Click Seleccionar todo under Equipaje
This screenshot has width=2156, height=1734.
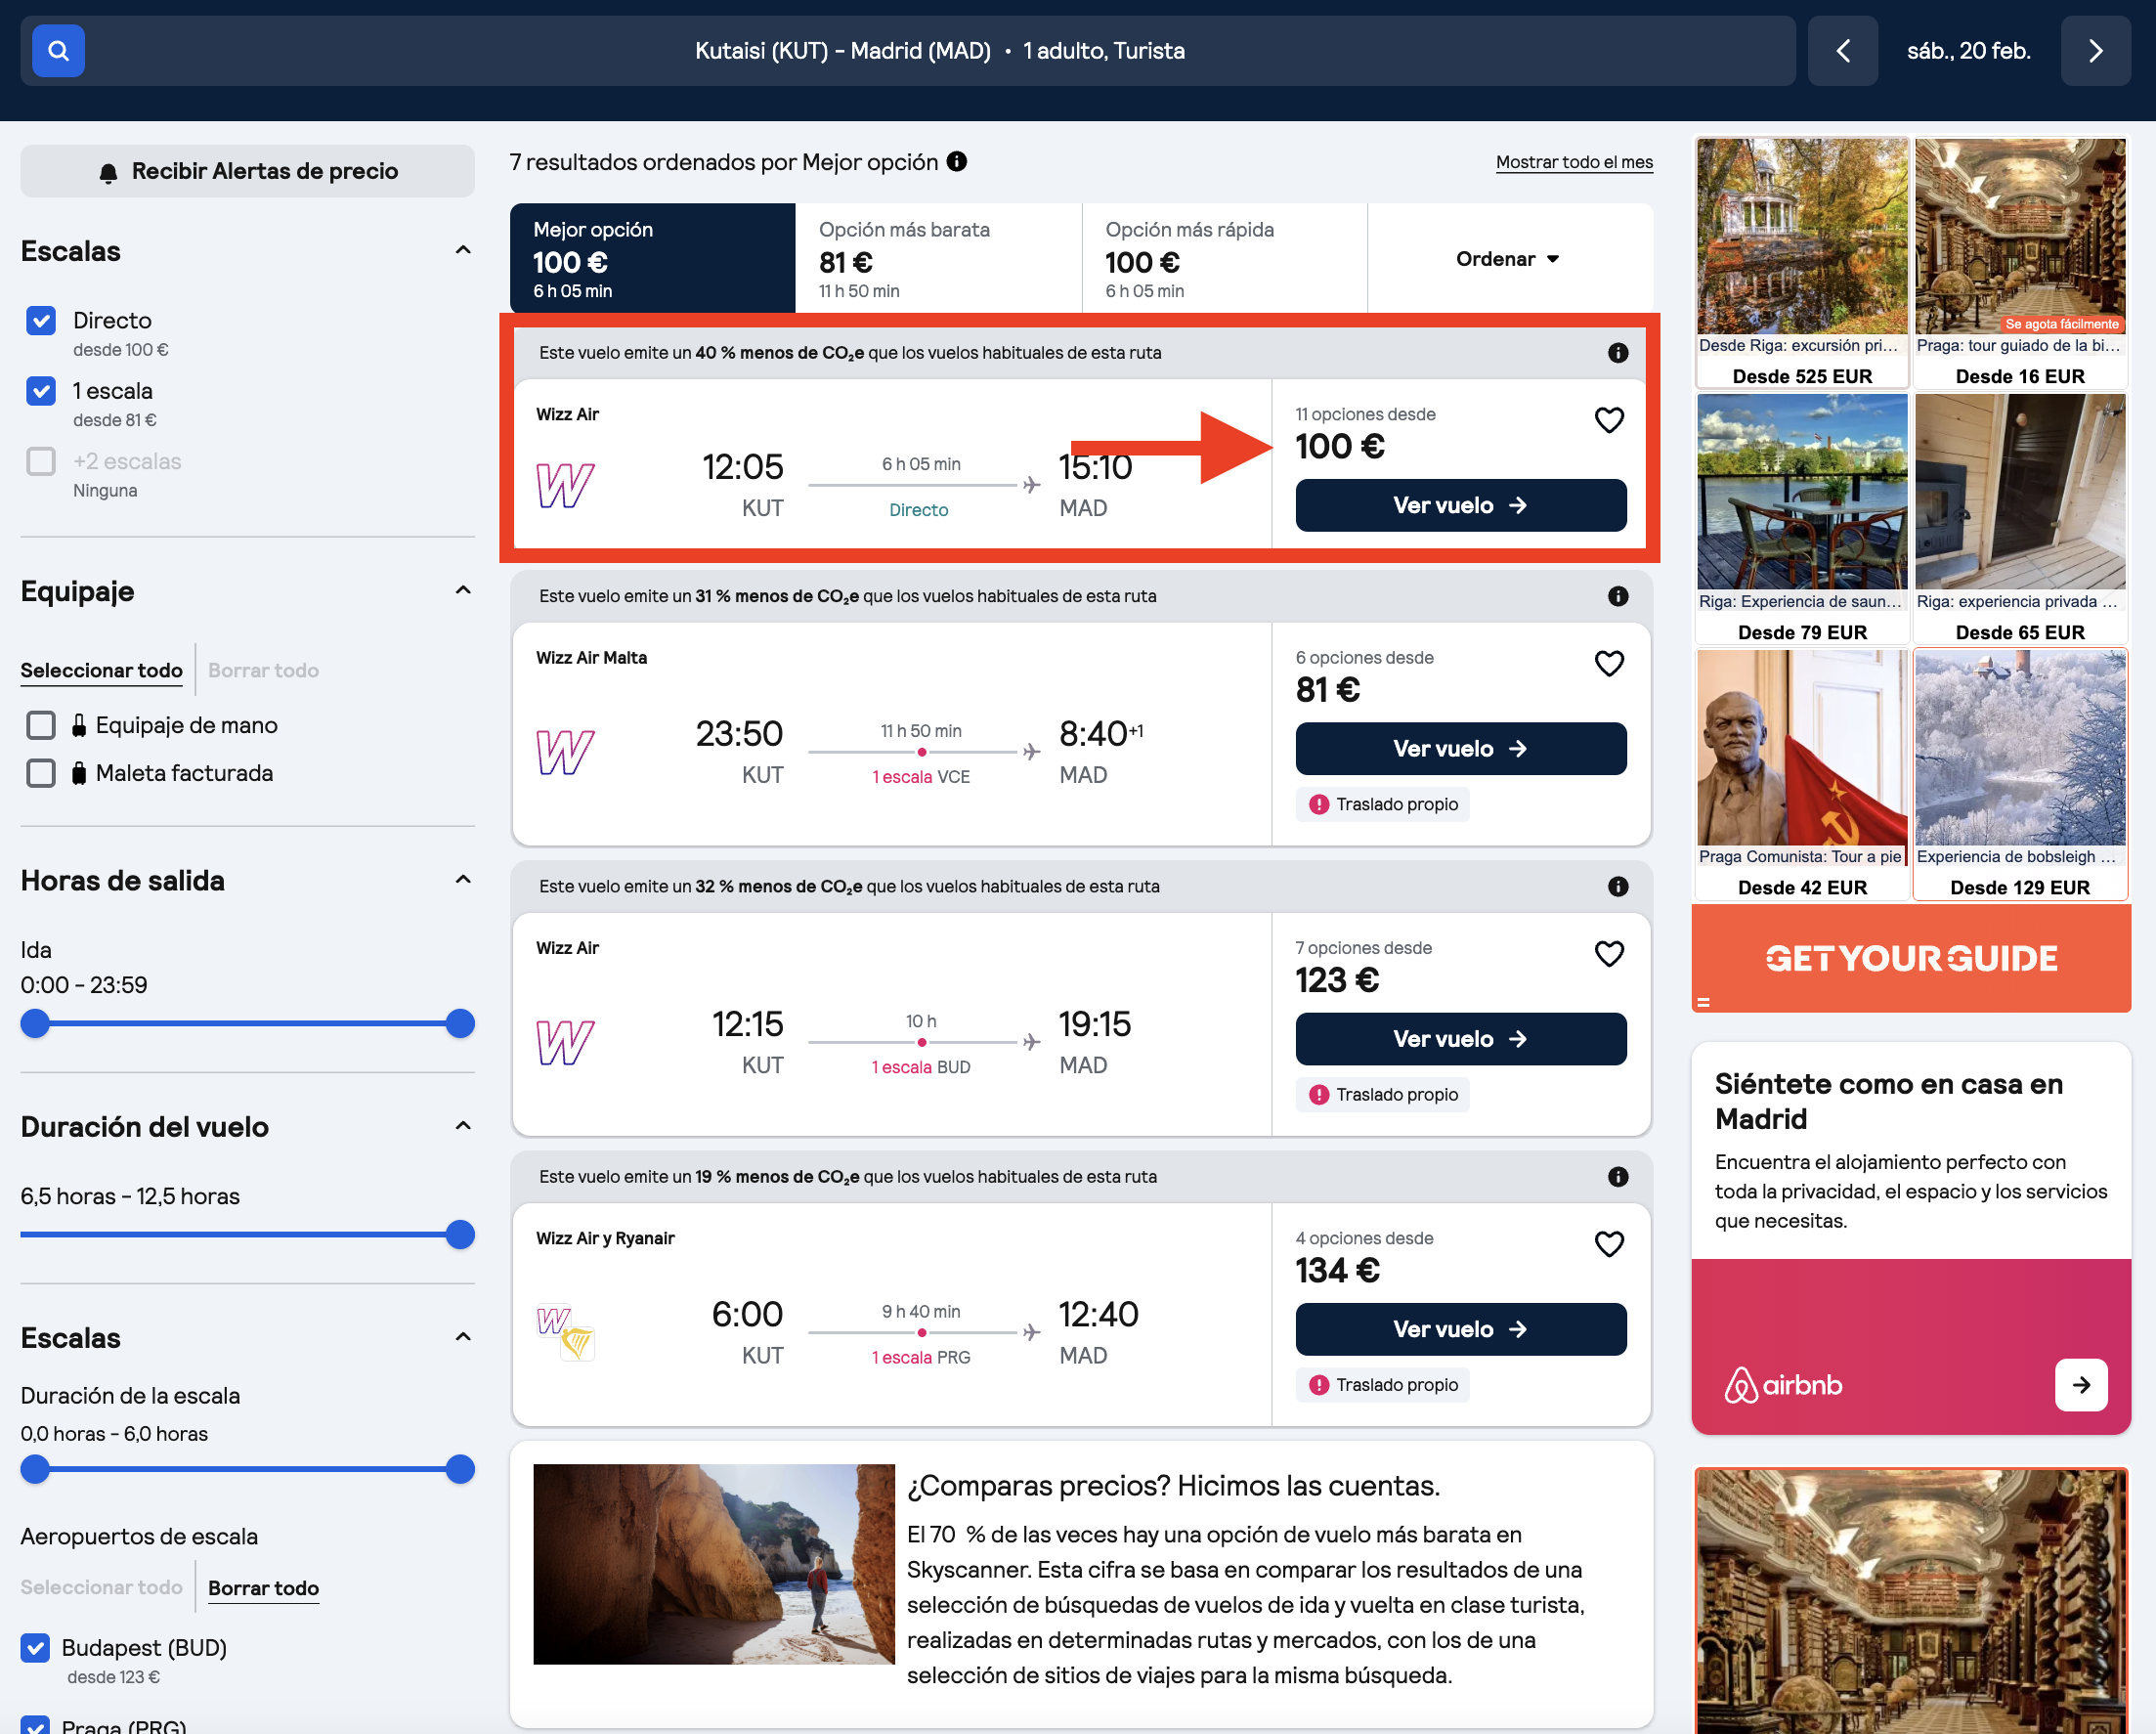[102, 670]
